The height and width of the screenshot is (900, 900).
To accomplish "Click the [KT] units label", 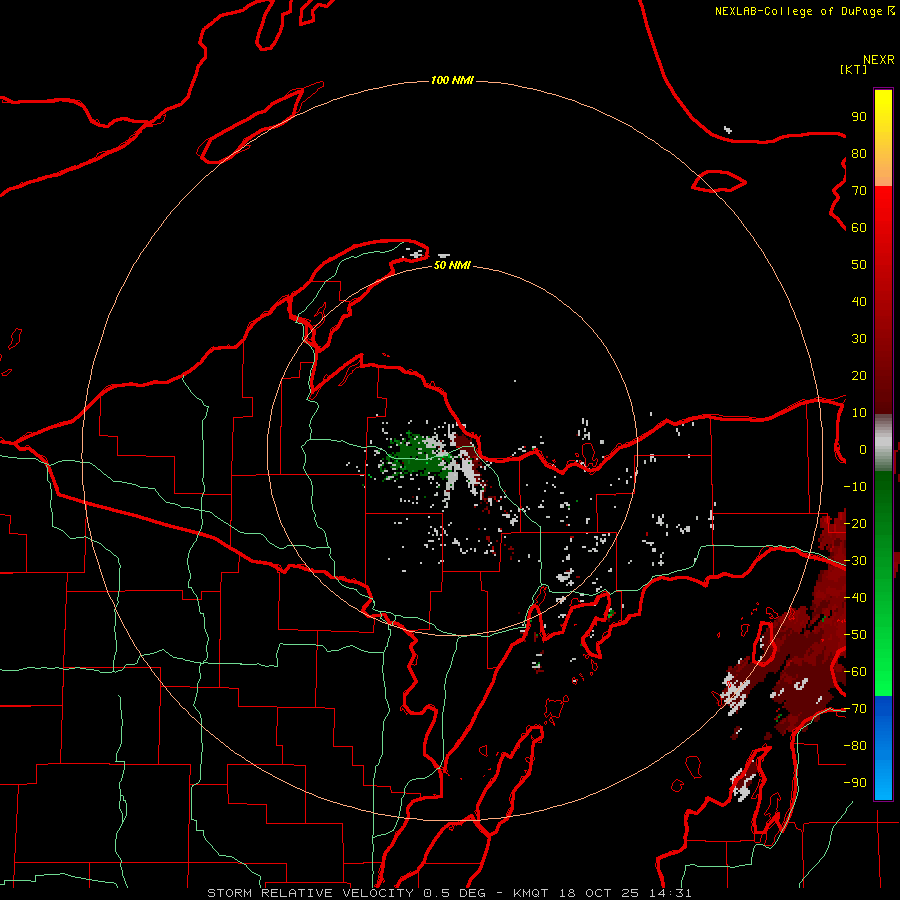I will tap(854, 69).
